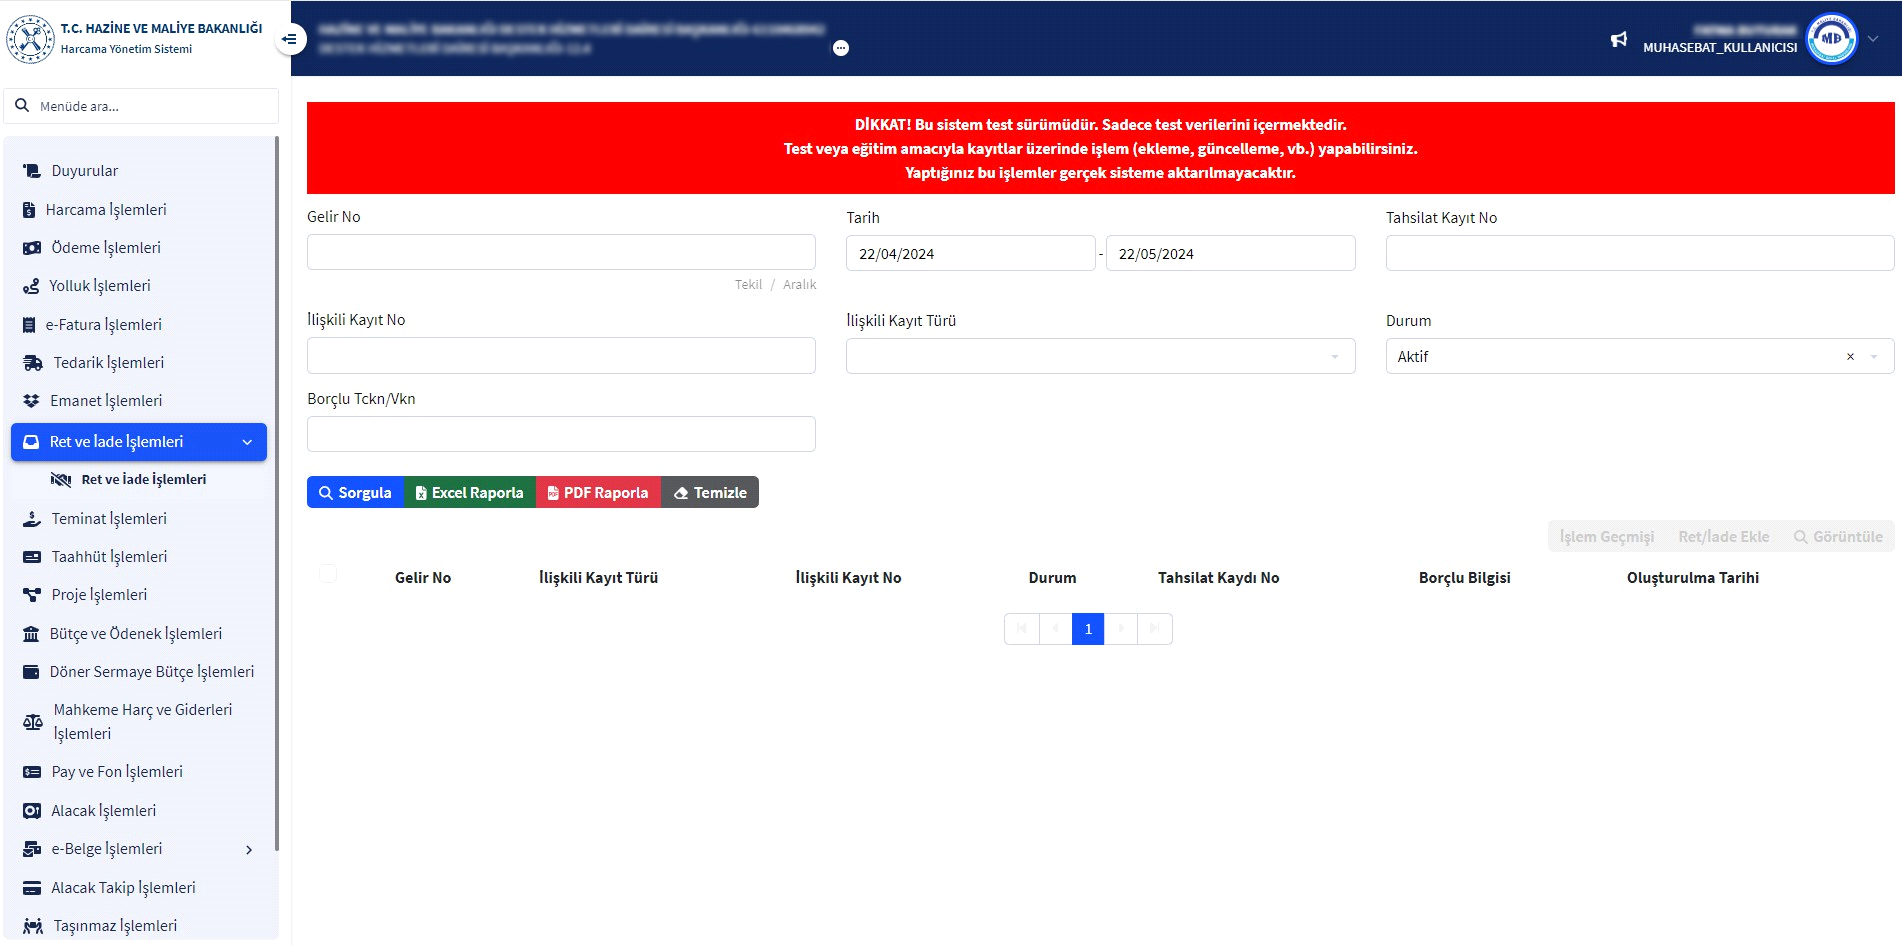Click the Borçlu Tckn/Vkn input field
The width and height of the screenshot is (1902, 945).
point(561,435)
